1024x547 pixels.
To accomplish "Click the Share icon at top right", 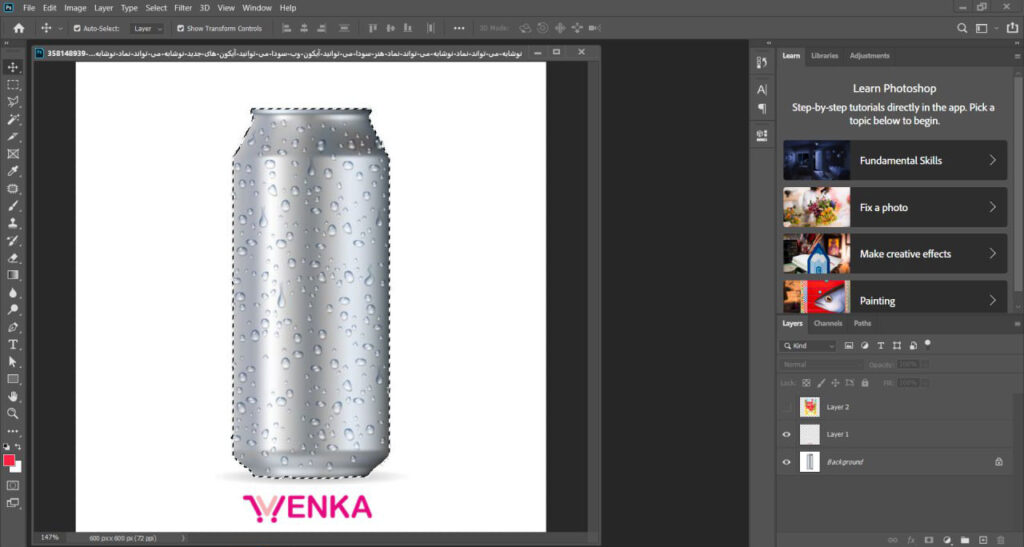I will [1012, 28].
